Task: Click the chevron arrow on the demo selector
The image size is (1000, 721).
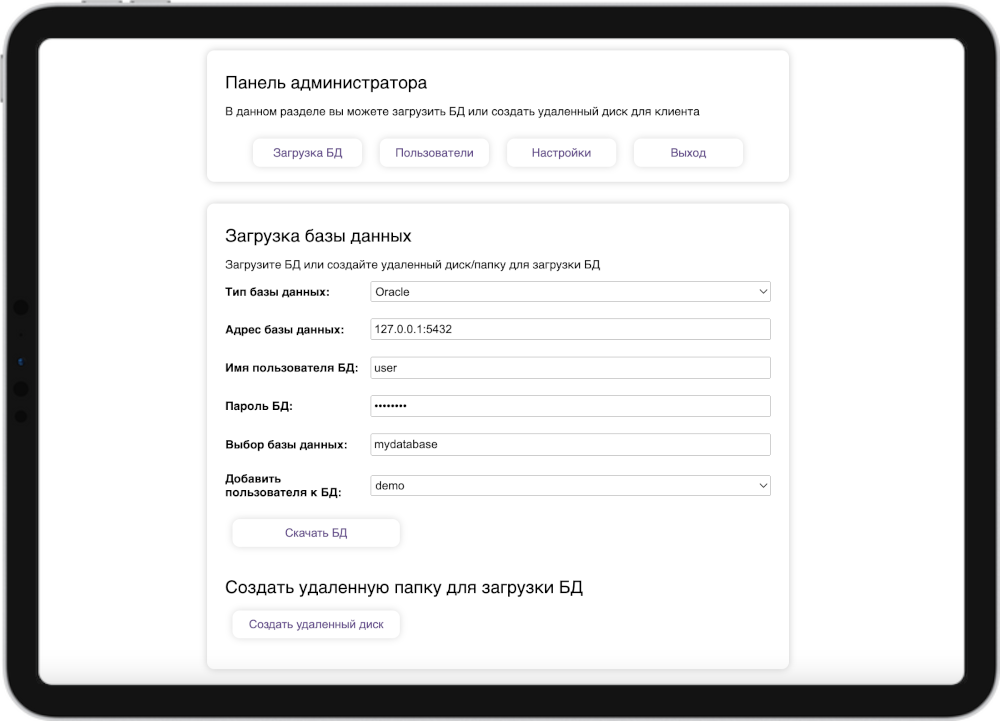Action: 763,485
